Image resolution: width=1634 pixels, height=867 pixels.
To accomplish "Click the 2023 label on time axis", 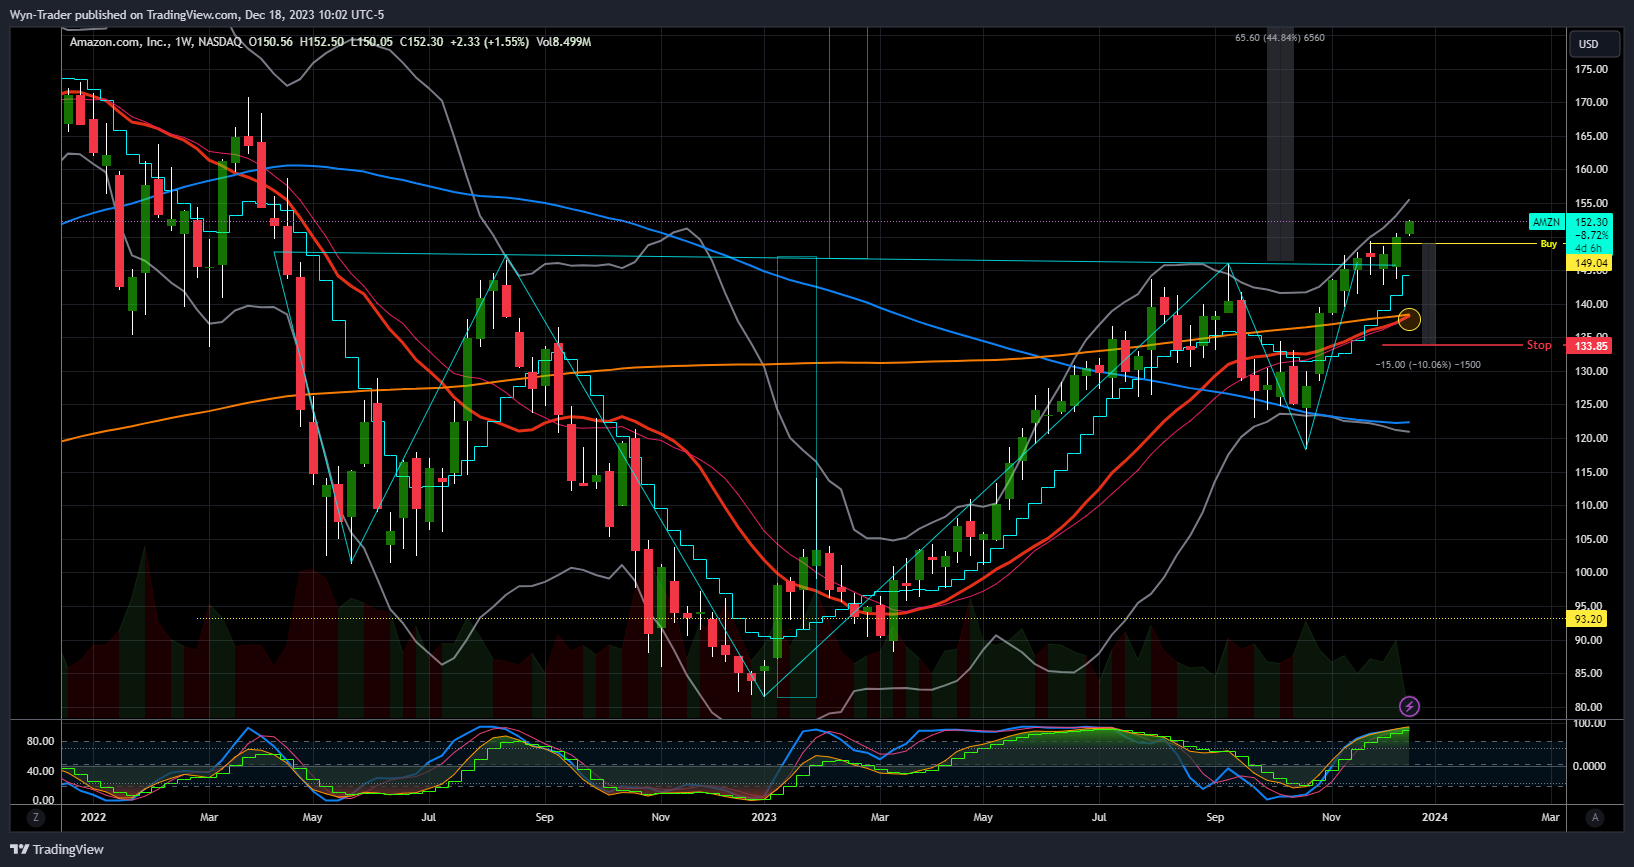I will [764, 817].
